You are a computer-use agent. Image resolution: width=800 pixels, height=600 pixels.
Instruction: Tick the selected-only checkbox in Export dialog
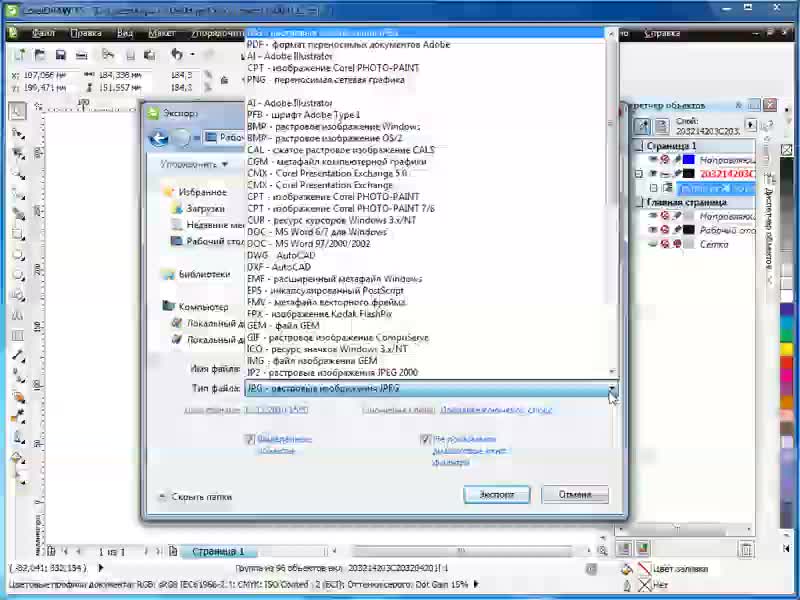(249, 439)
